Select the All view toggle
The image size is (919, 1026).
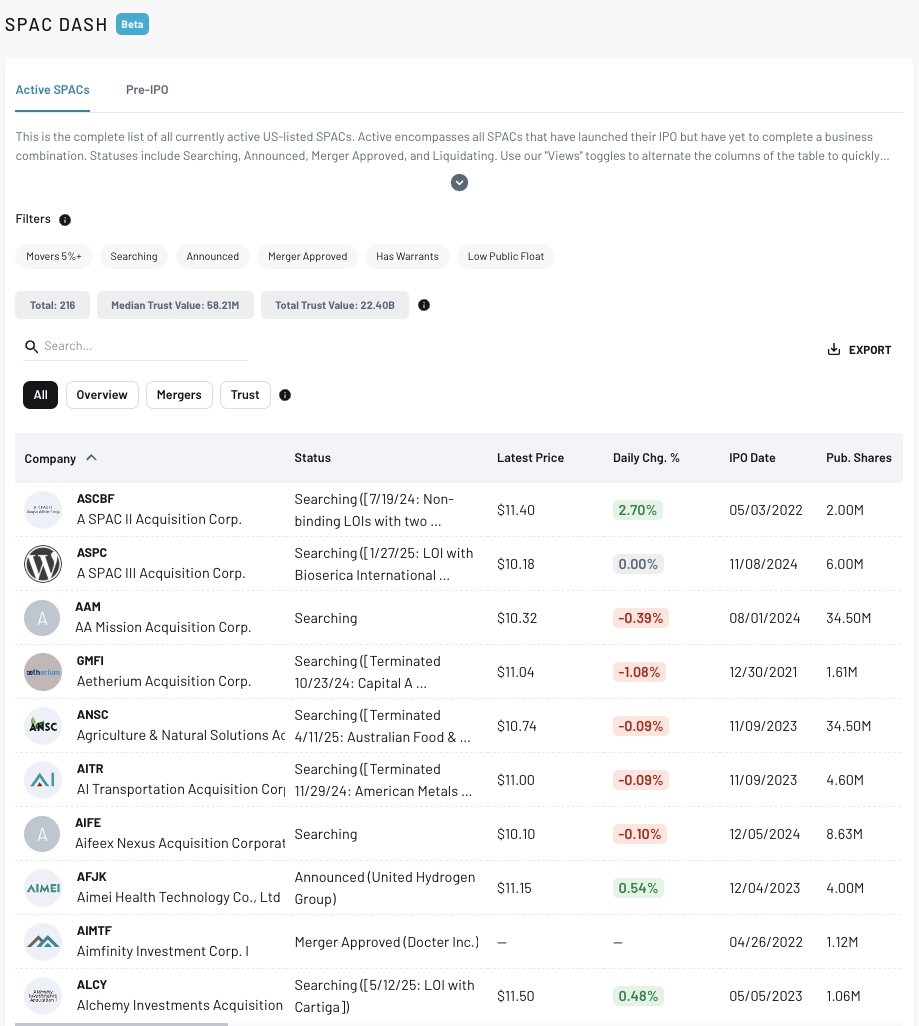41,395
